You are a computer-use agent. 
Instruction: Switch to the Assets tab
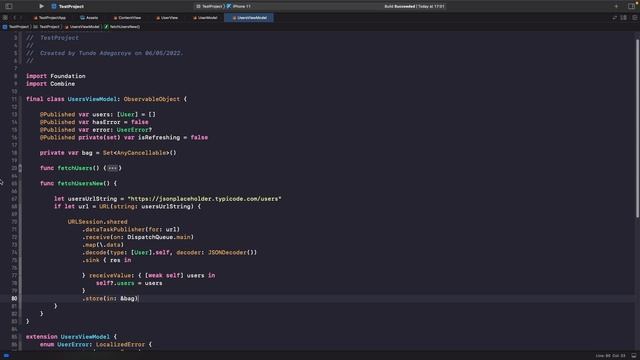(x=89, y=18)
